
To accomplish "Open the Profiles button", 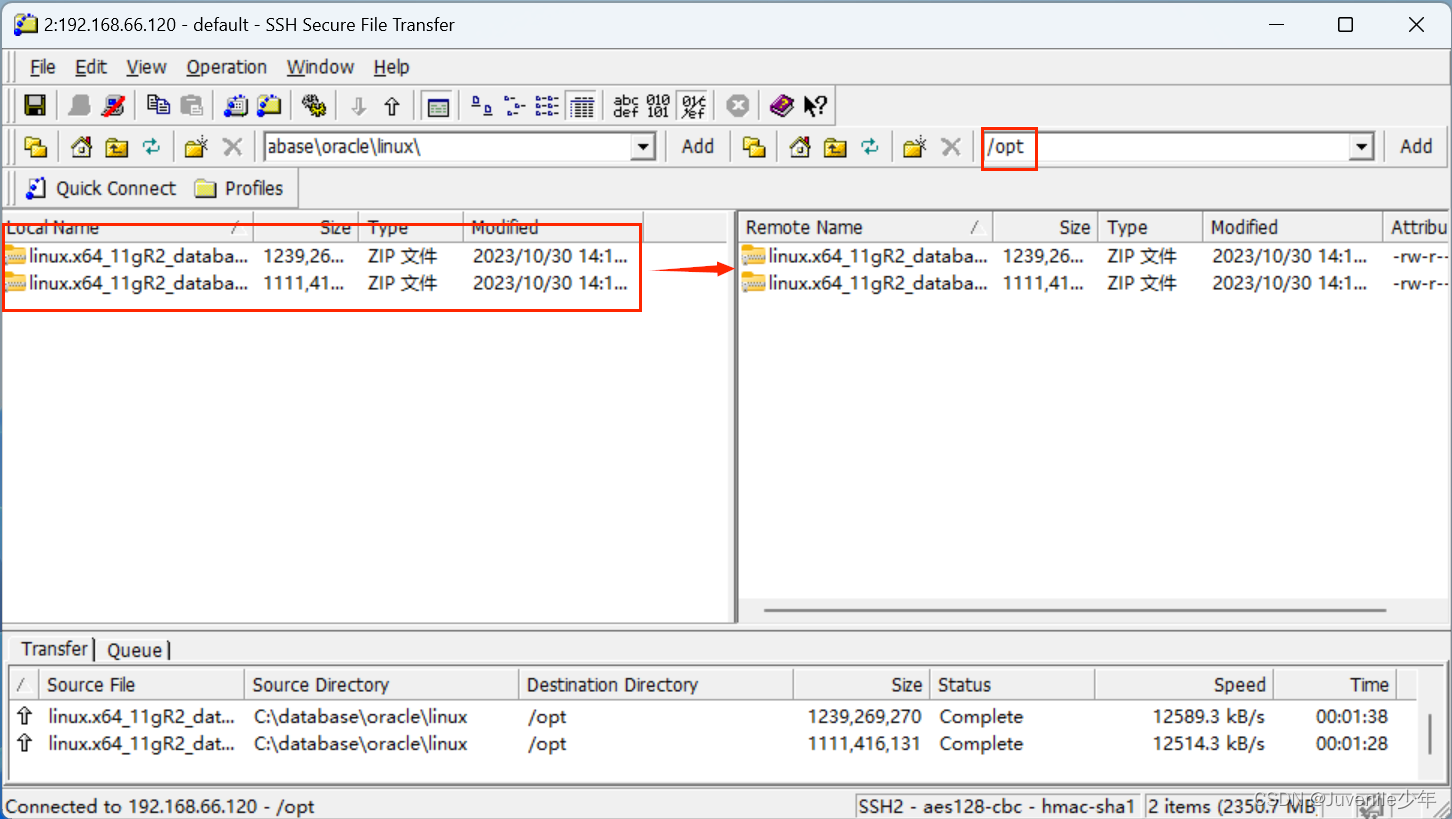I will [x=239, y=188].
